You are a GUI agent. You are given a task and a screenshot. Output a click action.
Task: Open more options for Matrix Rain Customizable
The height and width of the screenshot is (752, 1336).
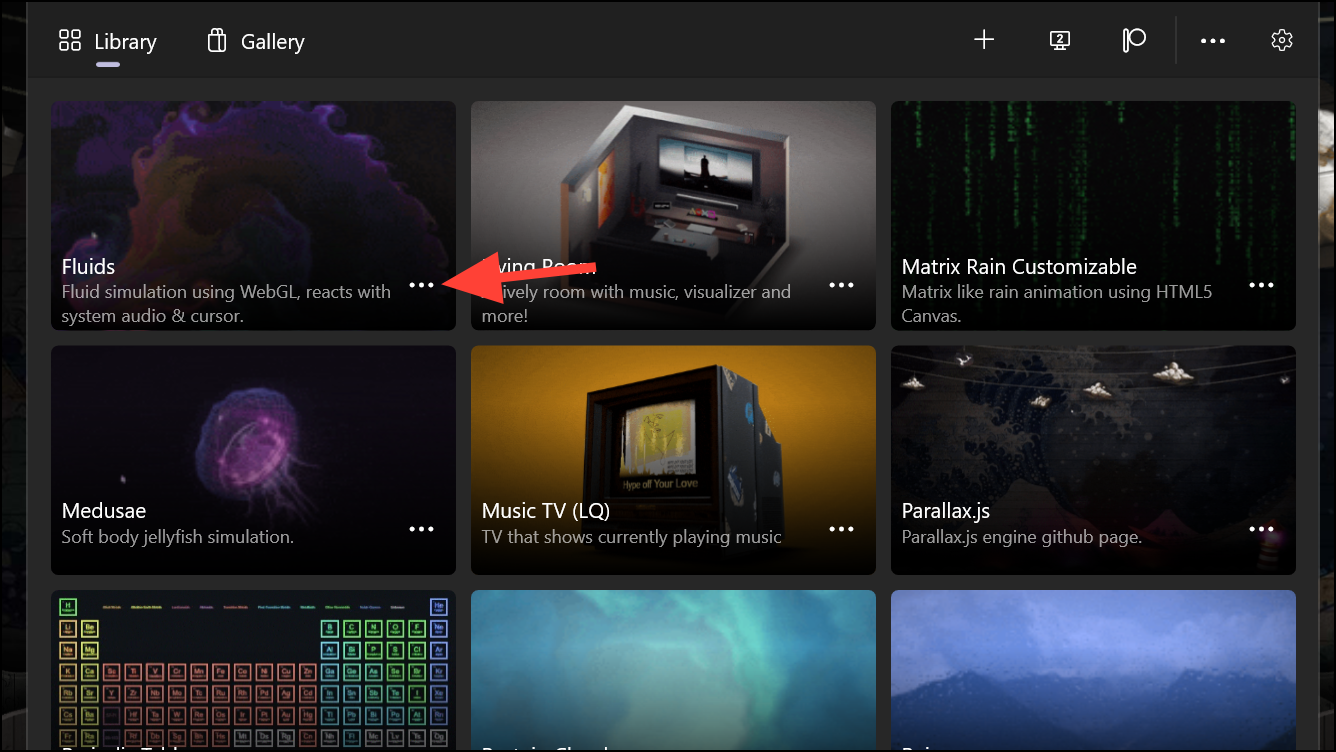click(1262, 285)
